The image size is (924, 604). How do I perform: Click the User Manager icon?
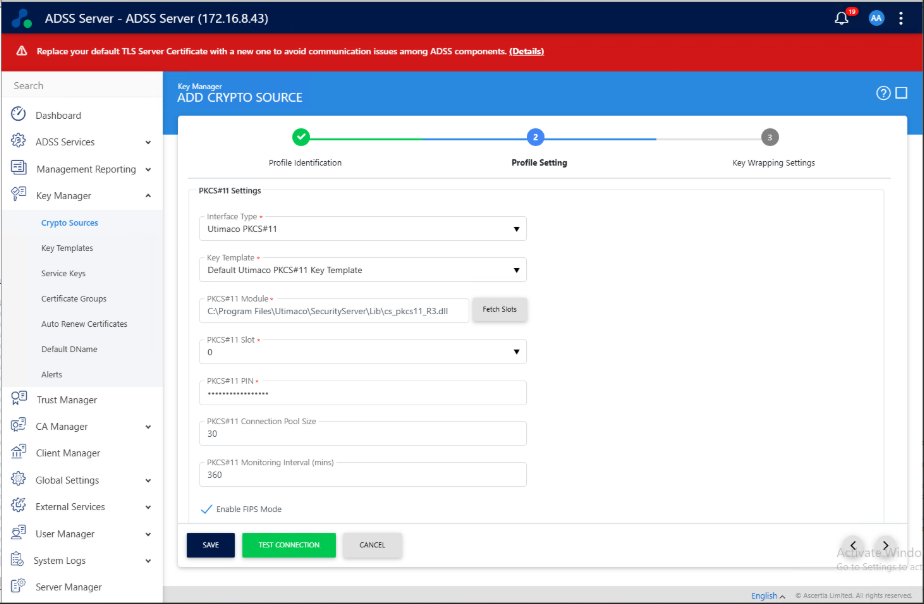point(18,532)
